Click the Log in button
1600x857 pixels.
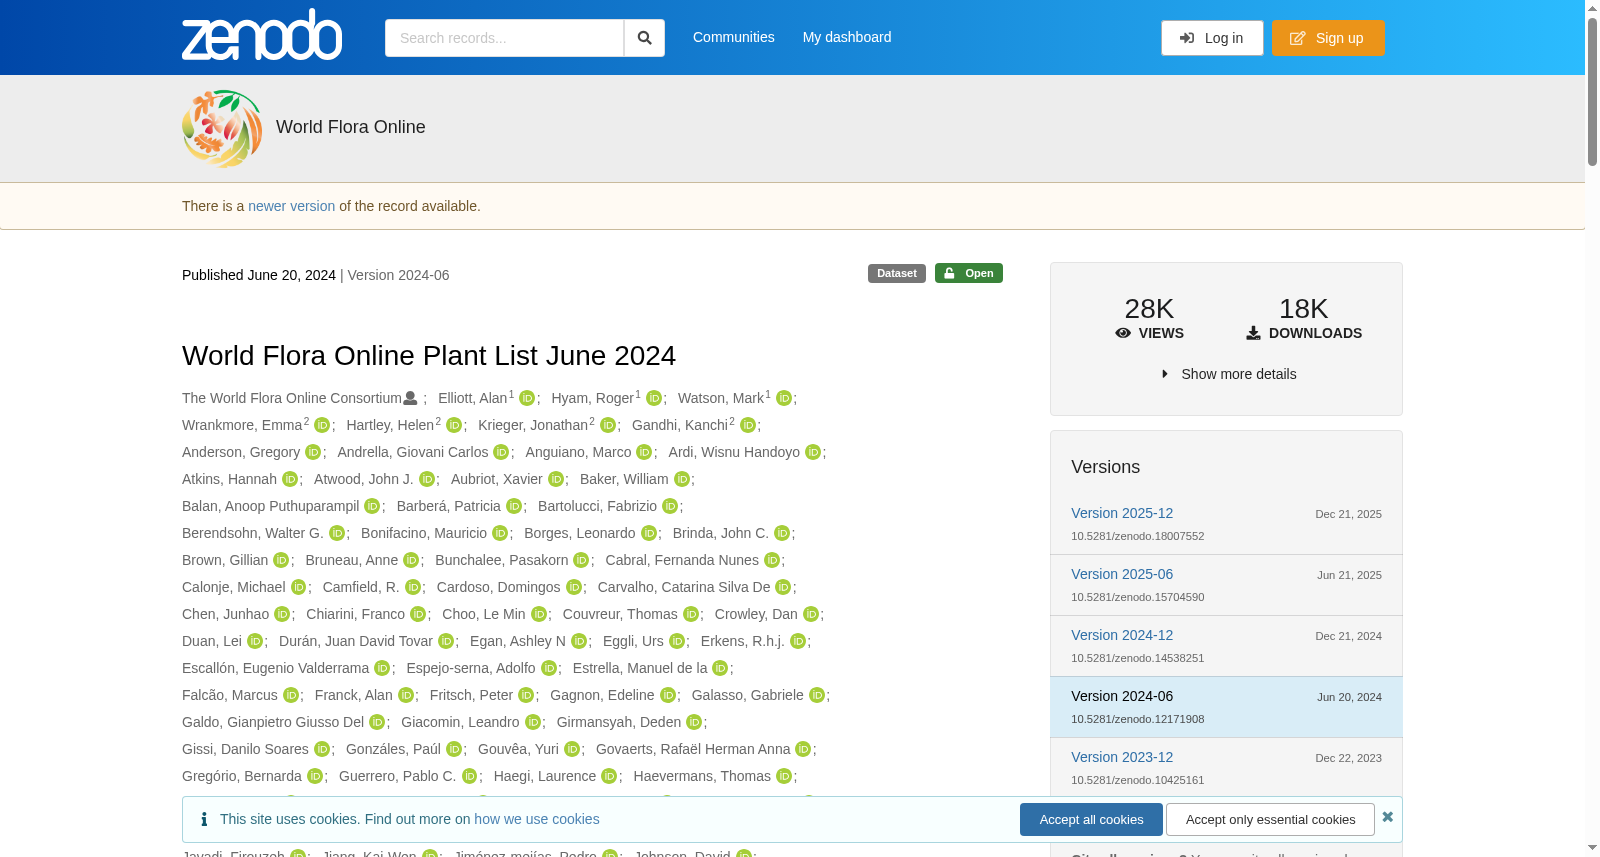click(x=1212, y=38)
